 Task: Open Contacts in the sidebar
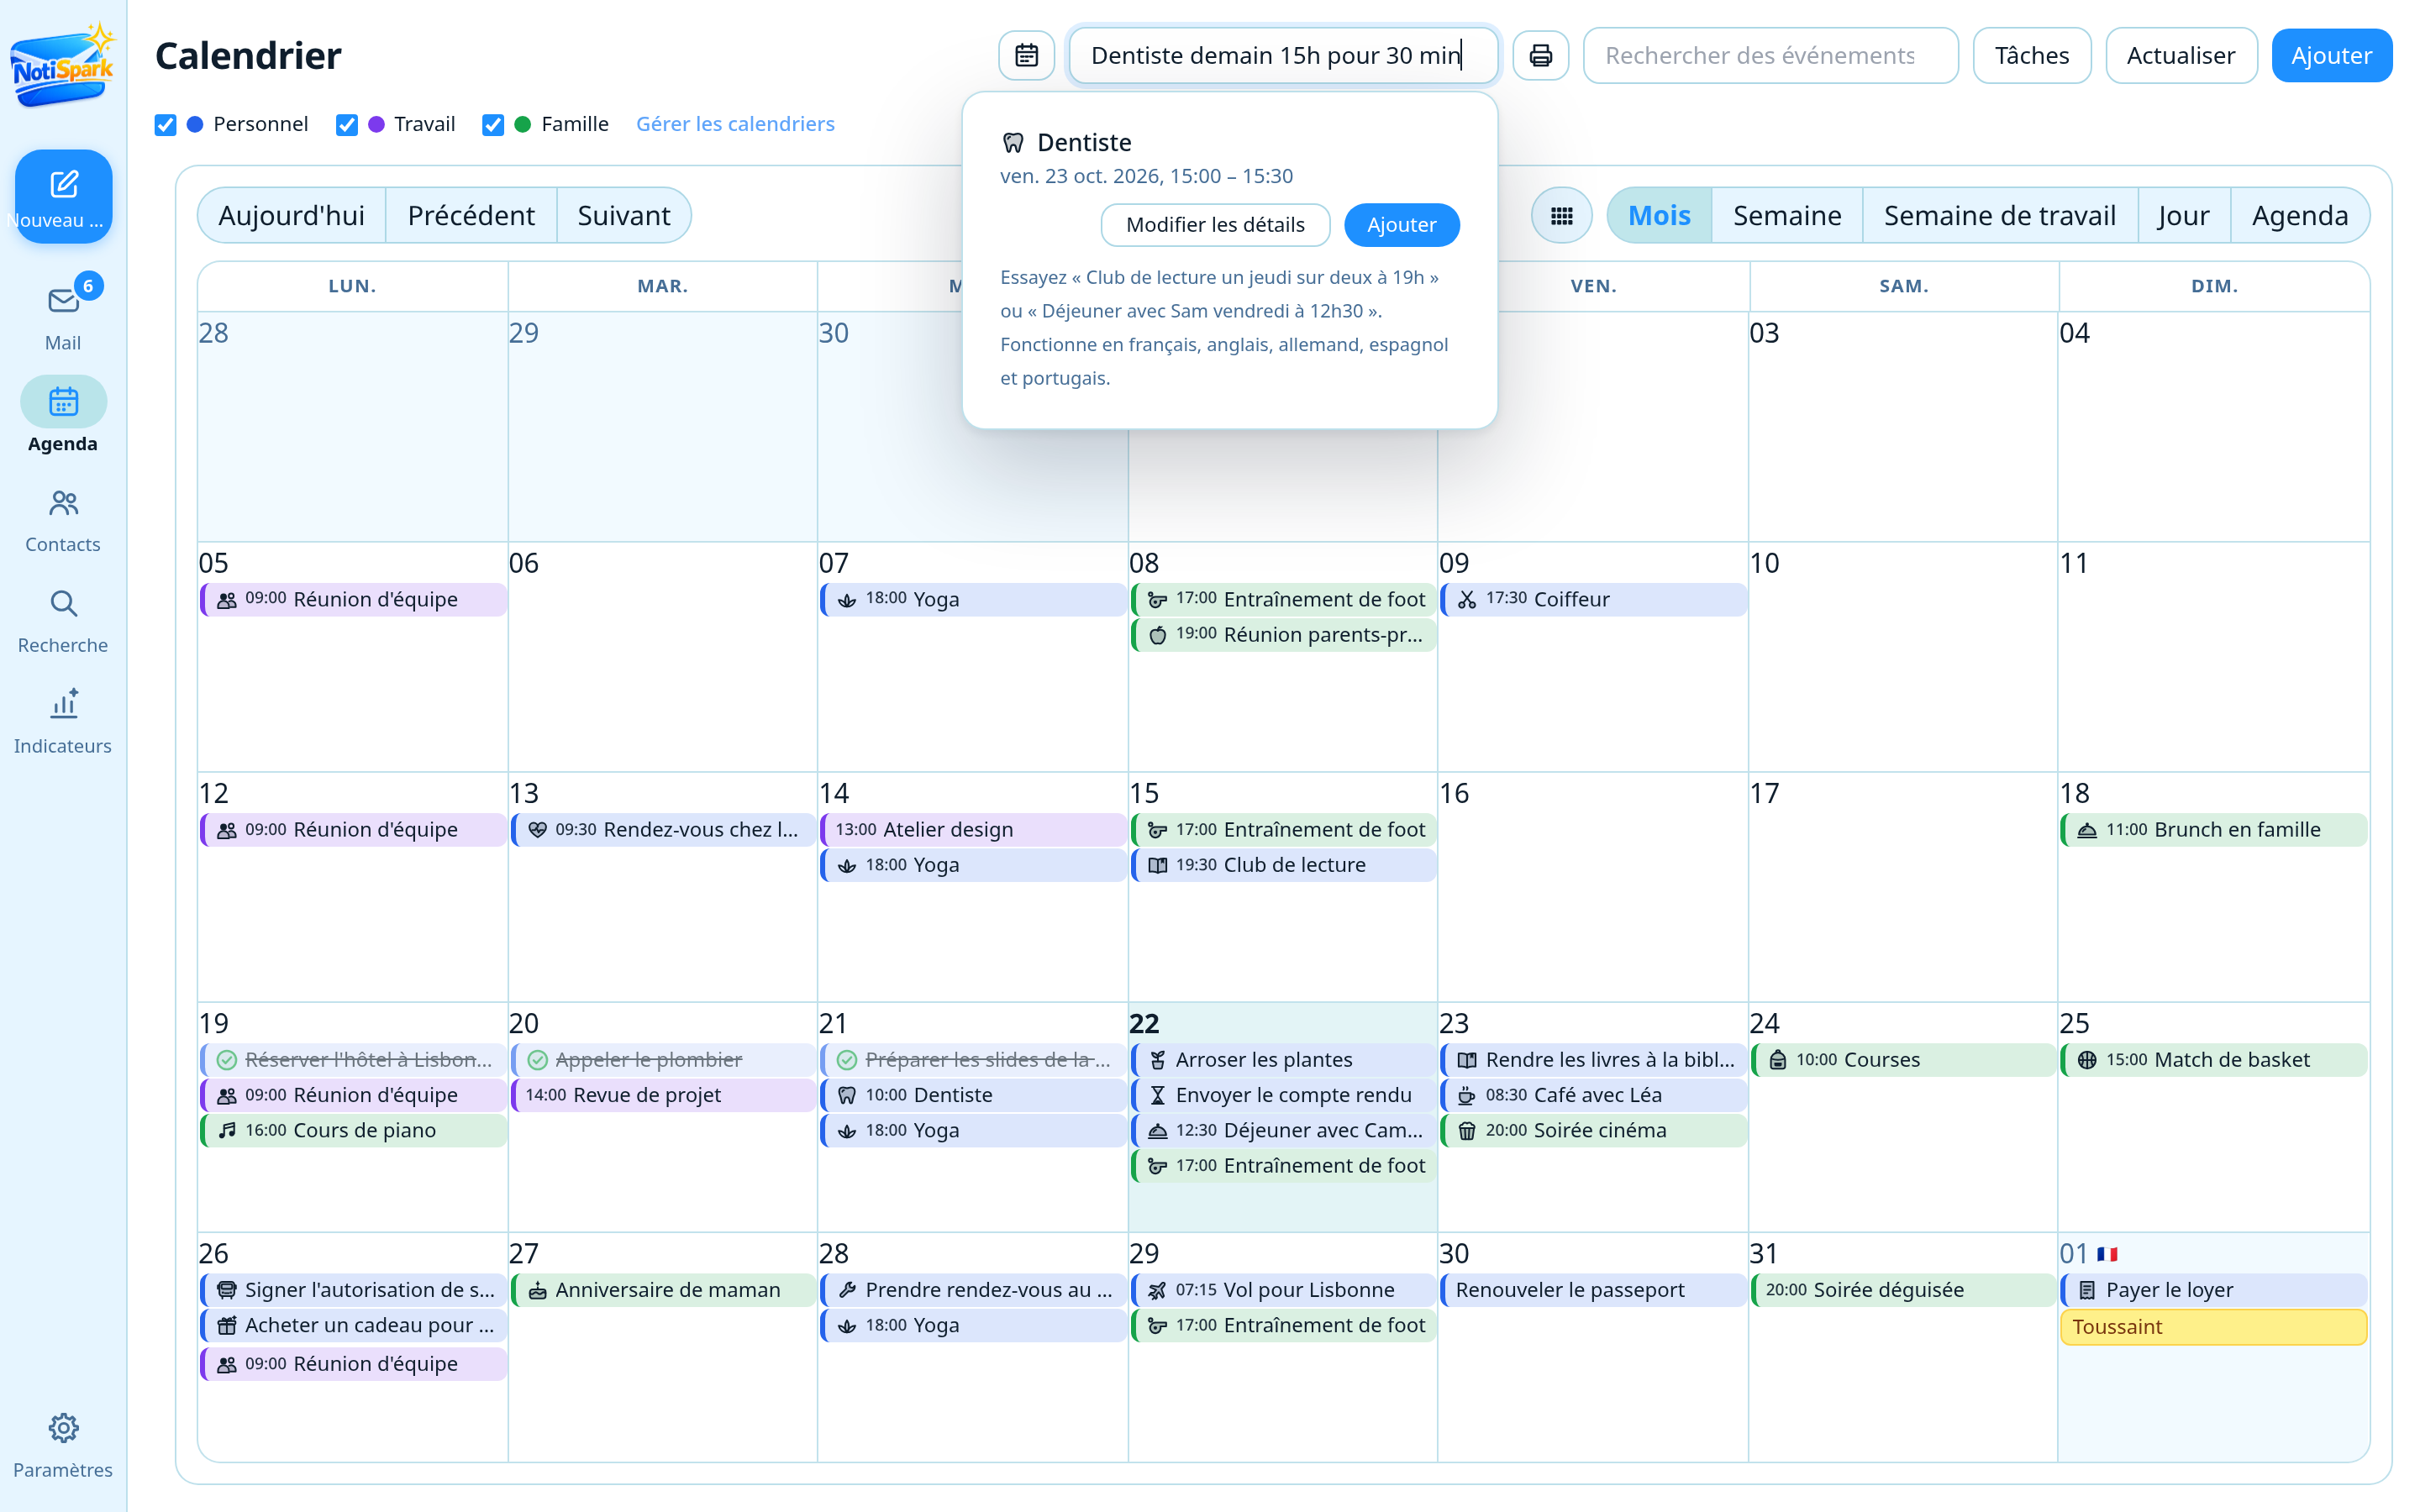click(x=63, y=521)
